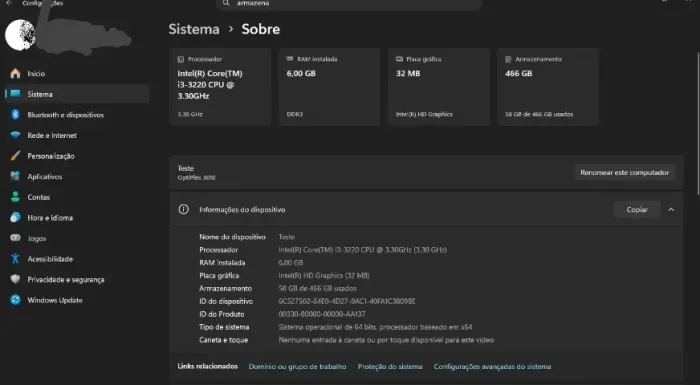
Task: Open Windows Update page
Action: coord(77,300)
